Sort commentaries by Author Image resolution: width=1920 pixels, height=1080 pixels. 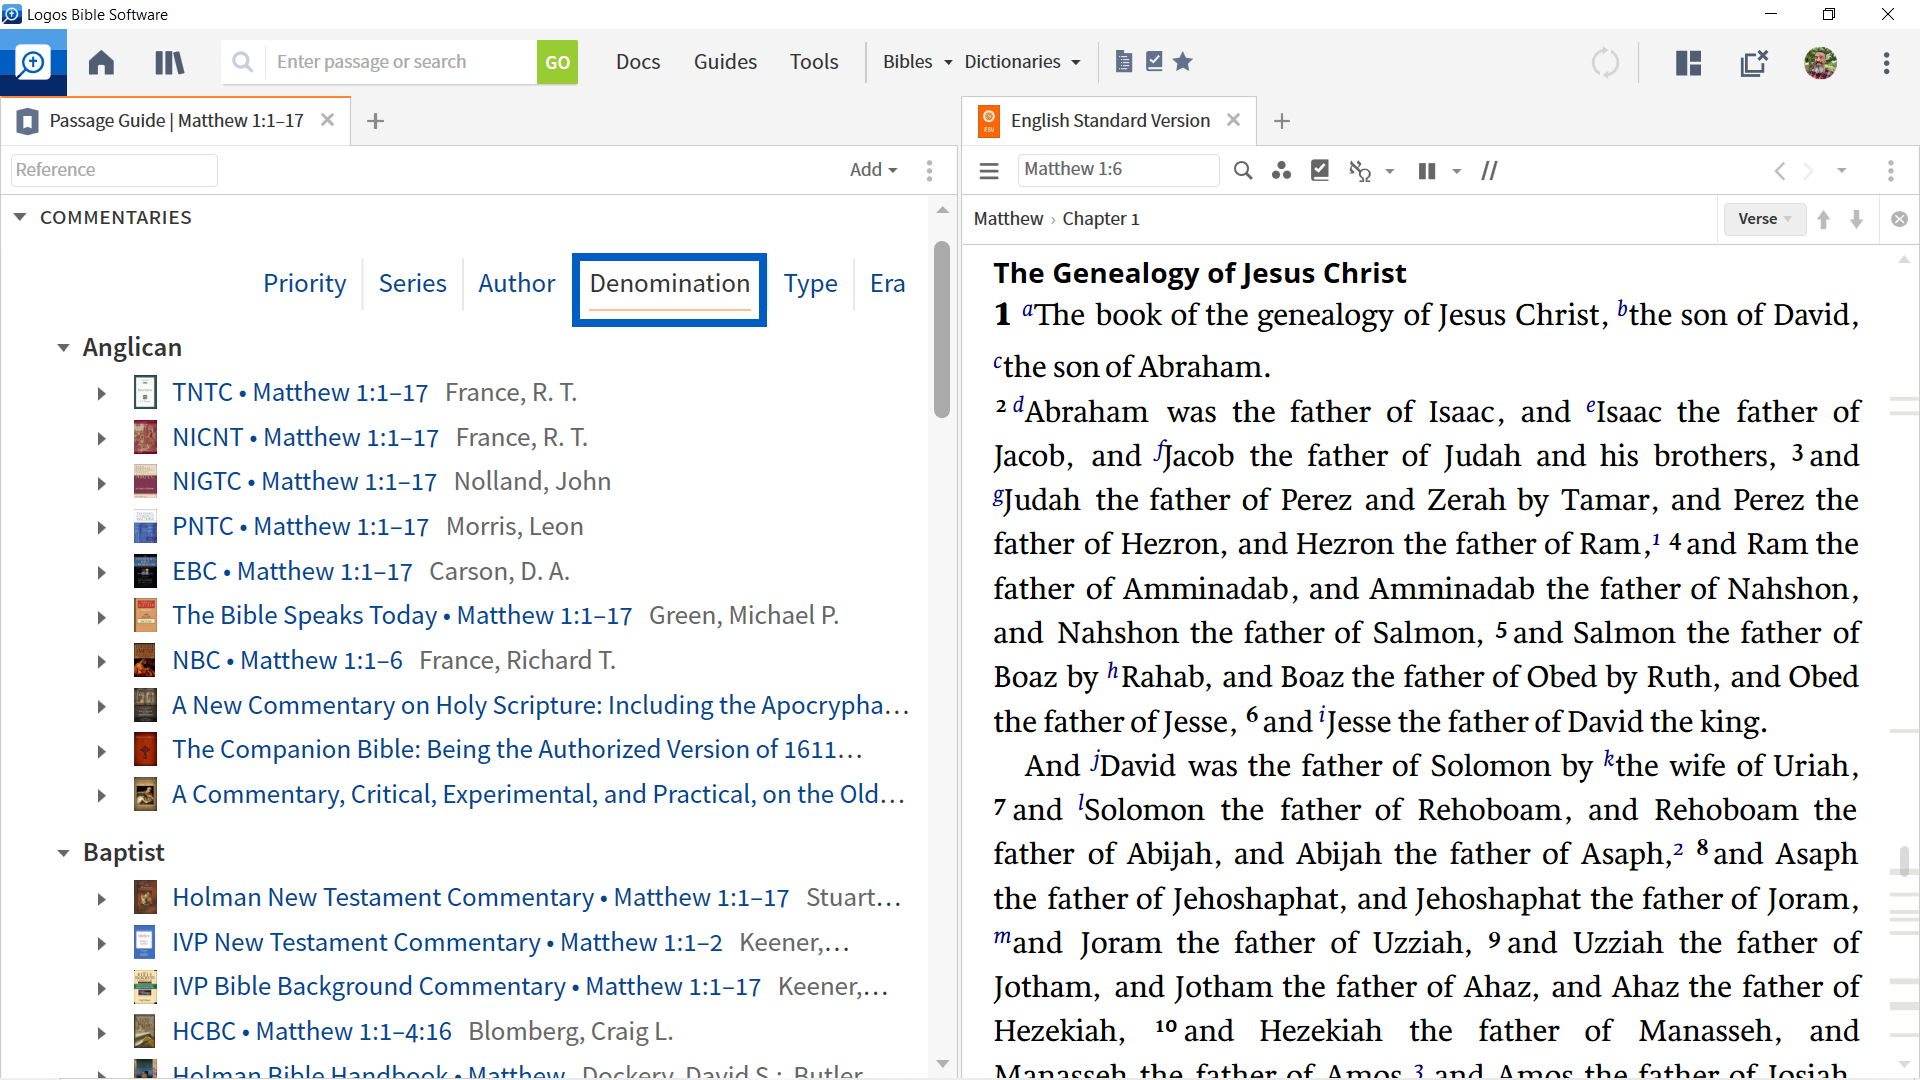(x=516, y=284)
